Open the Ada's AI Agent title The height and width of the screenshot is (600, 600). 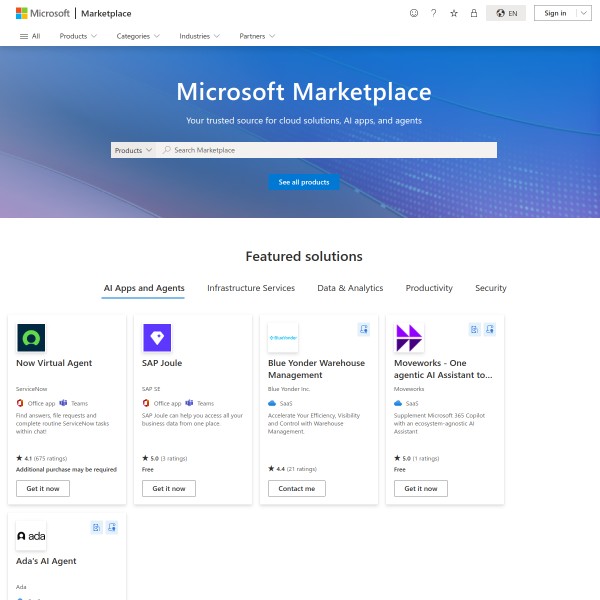46,561
